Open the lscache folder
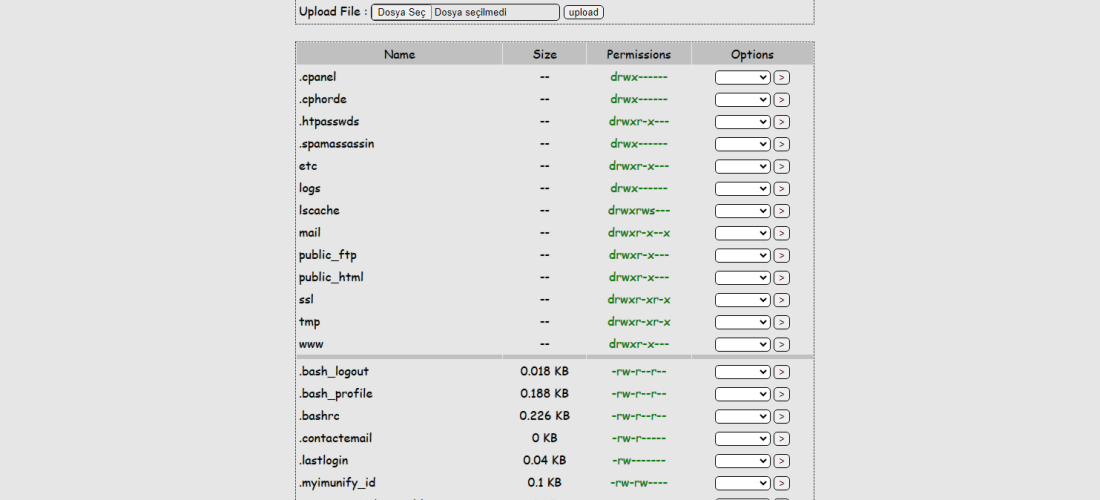The image size is (1100, 500). 319,210
